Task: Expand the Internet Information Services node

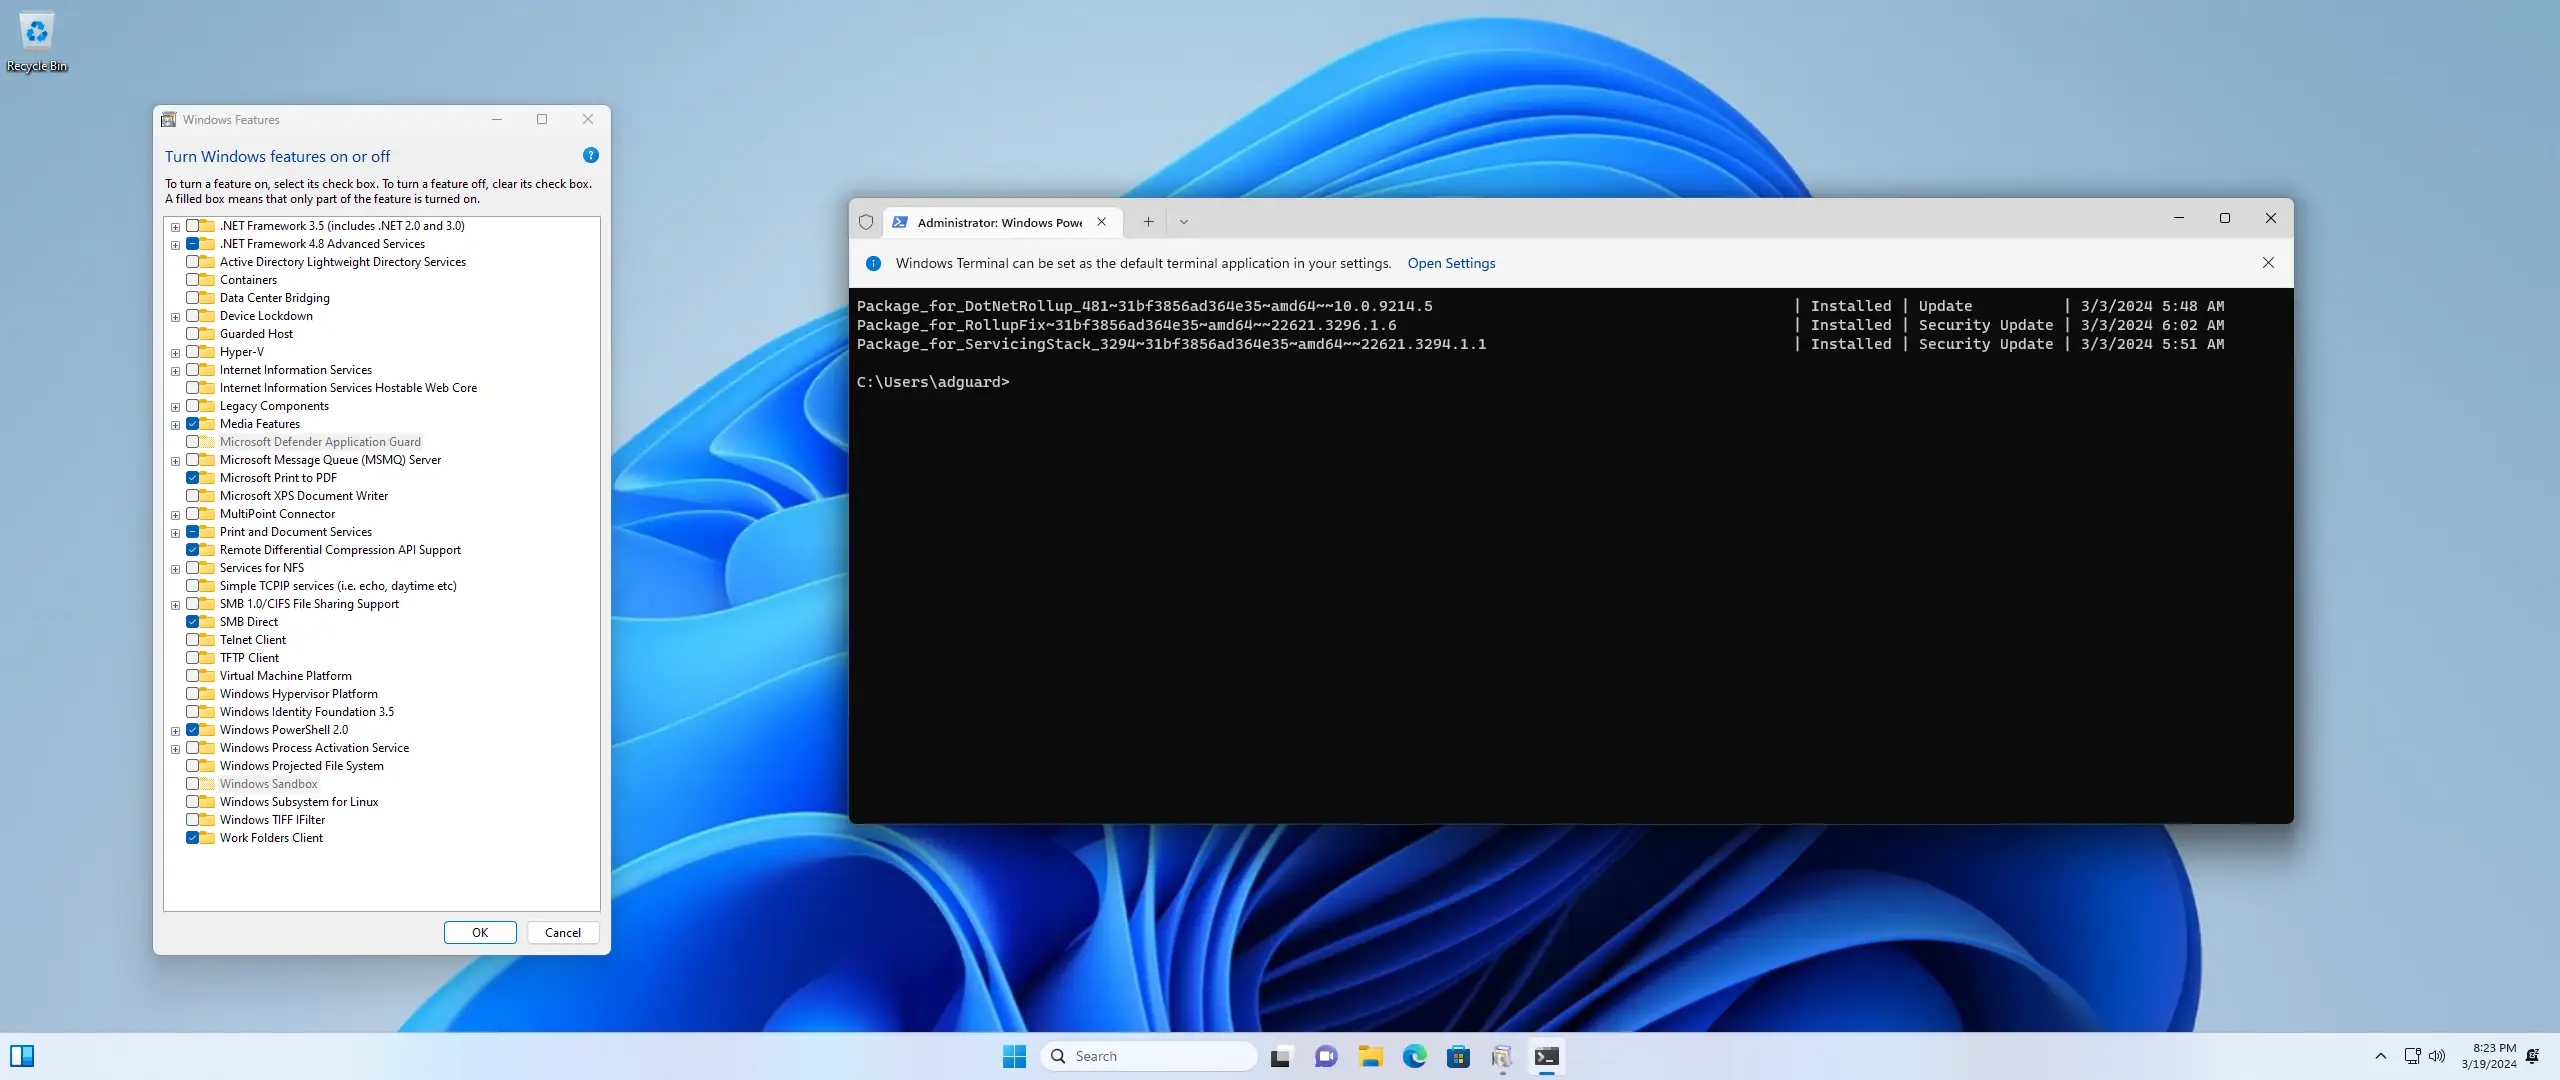Action: 176,370
